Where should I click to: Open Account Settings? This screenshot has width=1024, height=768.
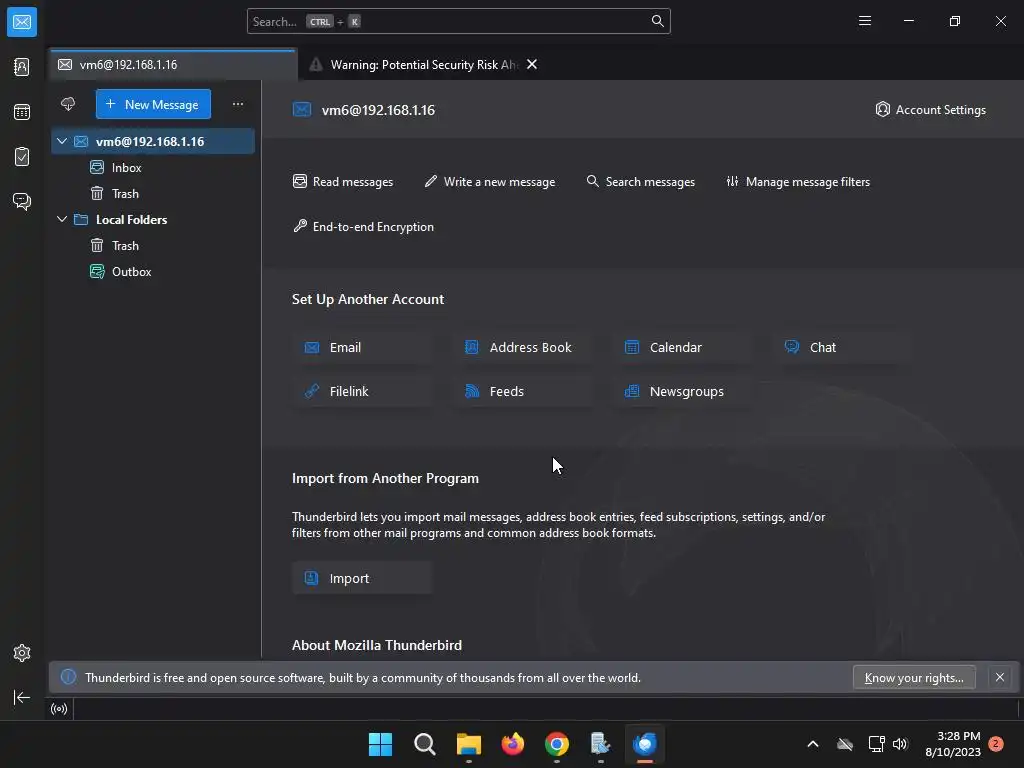click(931, 110)
